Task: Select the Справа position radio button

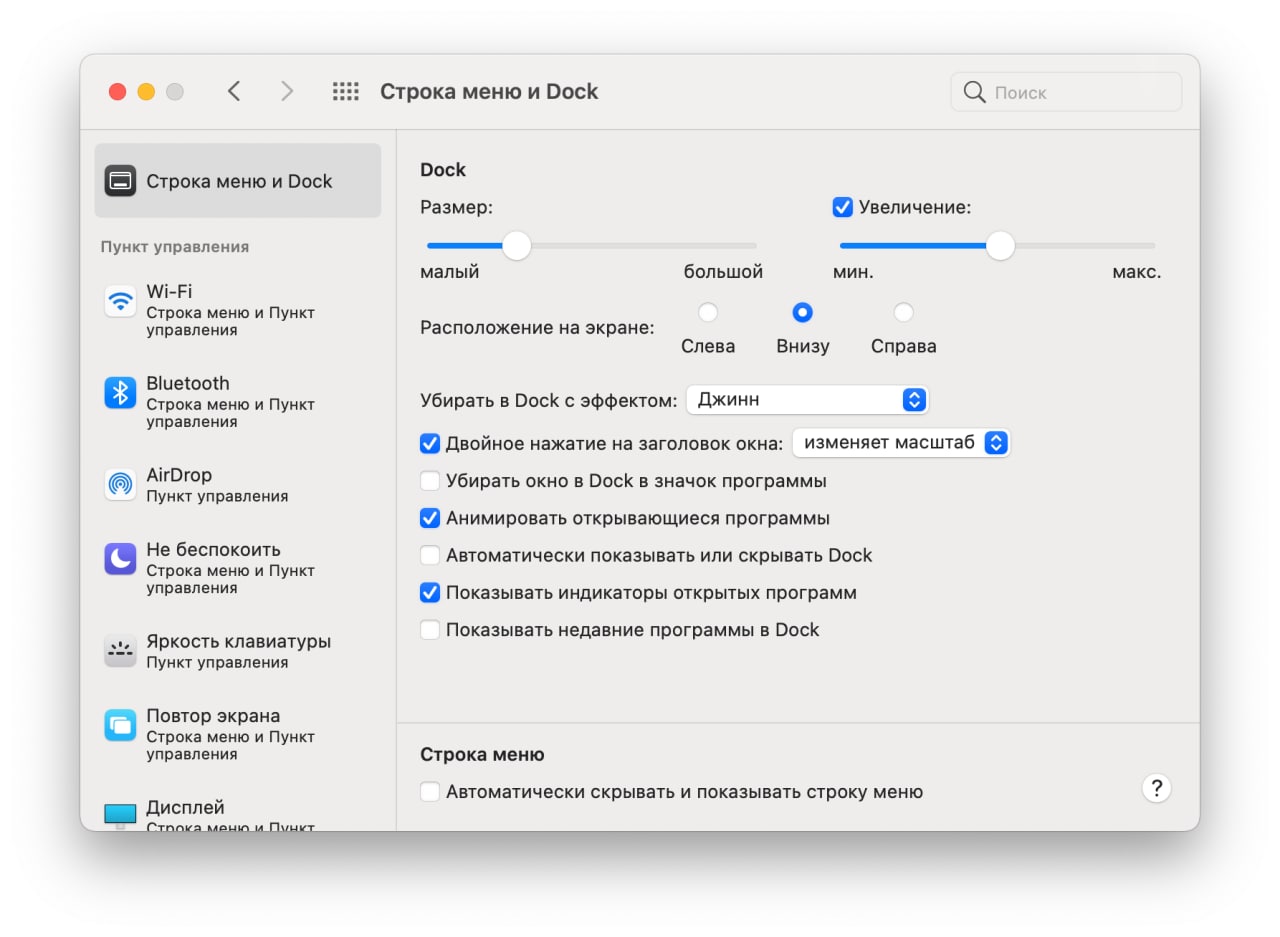Action: (903, 313)
